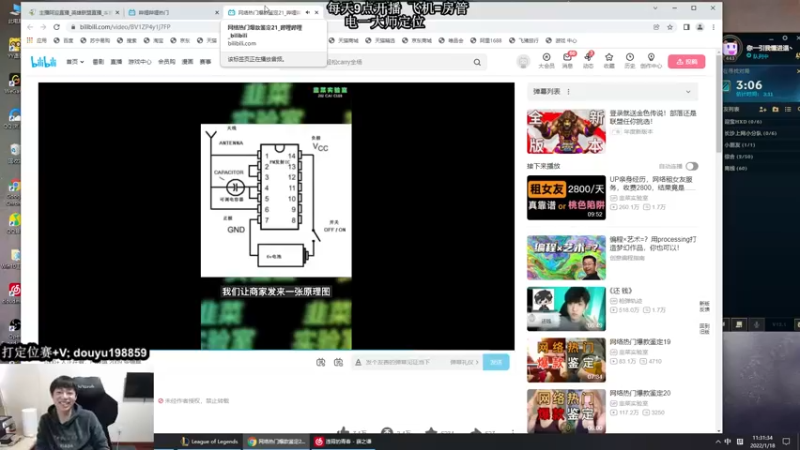Click the video player area
This screenshot has width=800, height=450.
pyautogui.click(x=276, y=216)
